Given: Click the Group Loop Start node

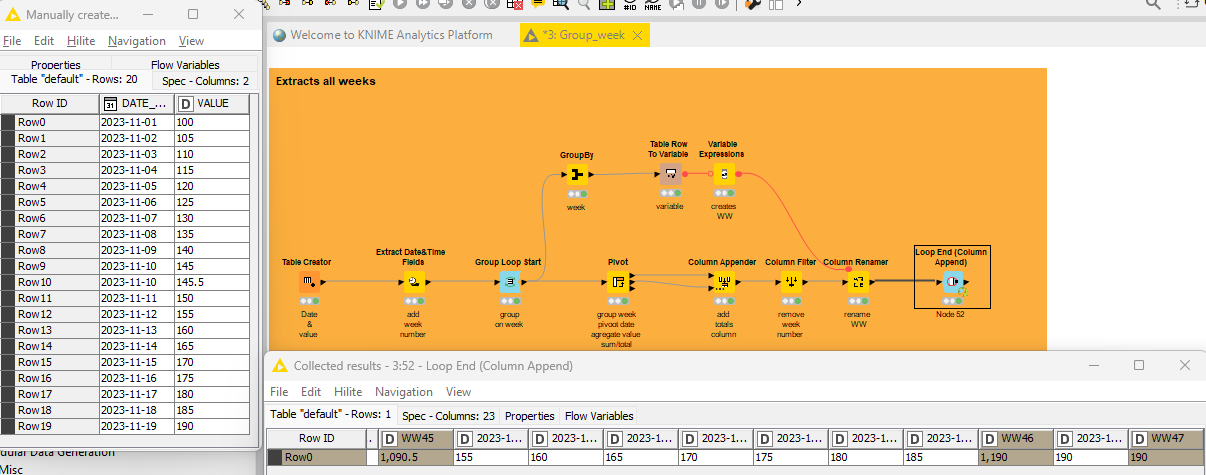Looking at the screenshot, I should coord(509,282).
